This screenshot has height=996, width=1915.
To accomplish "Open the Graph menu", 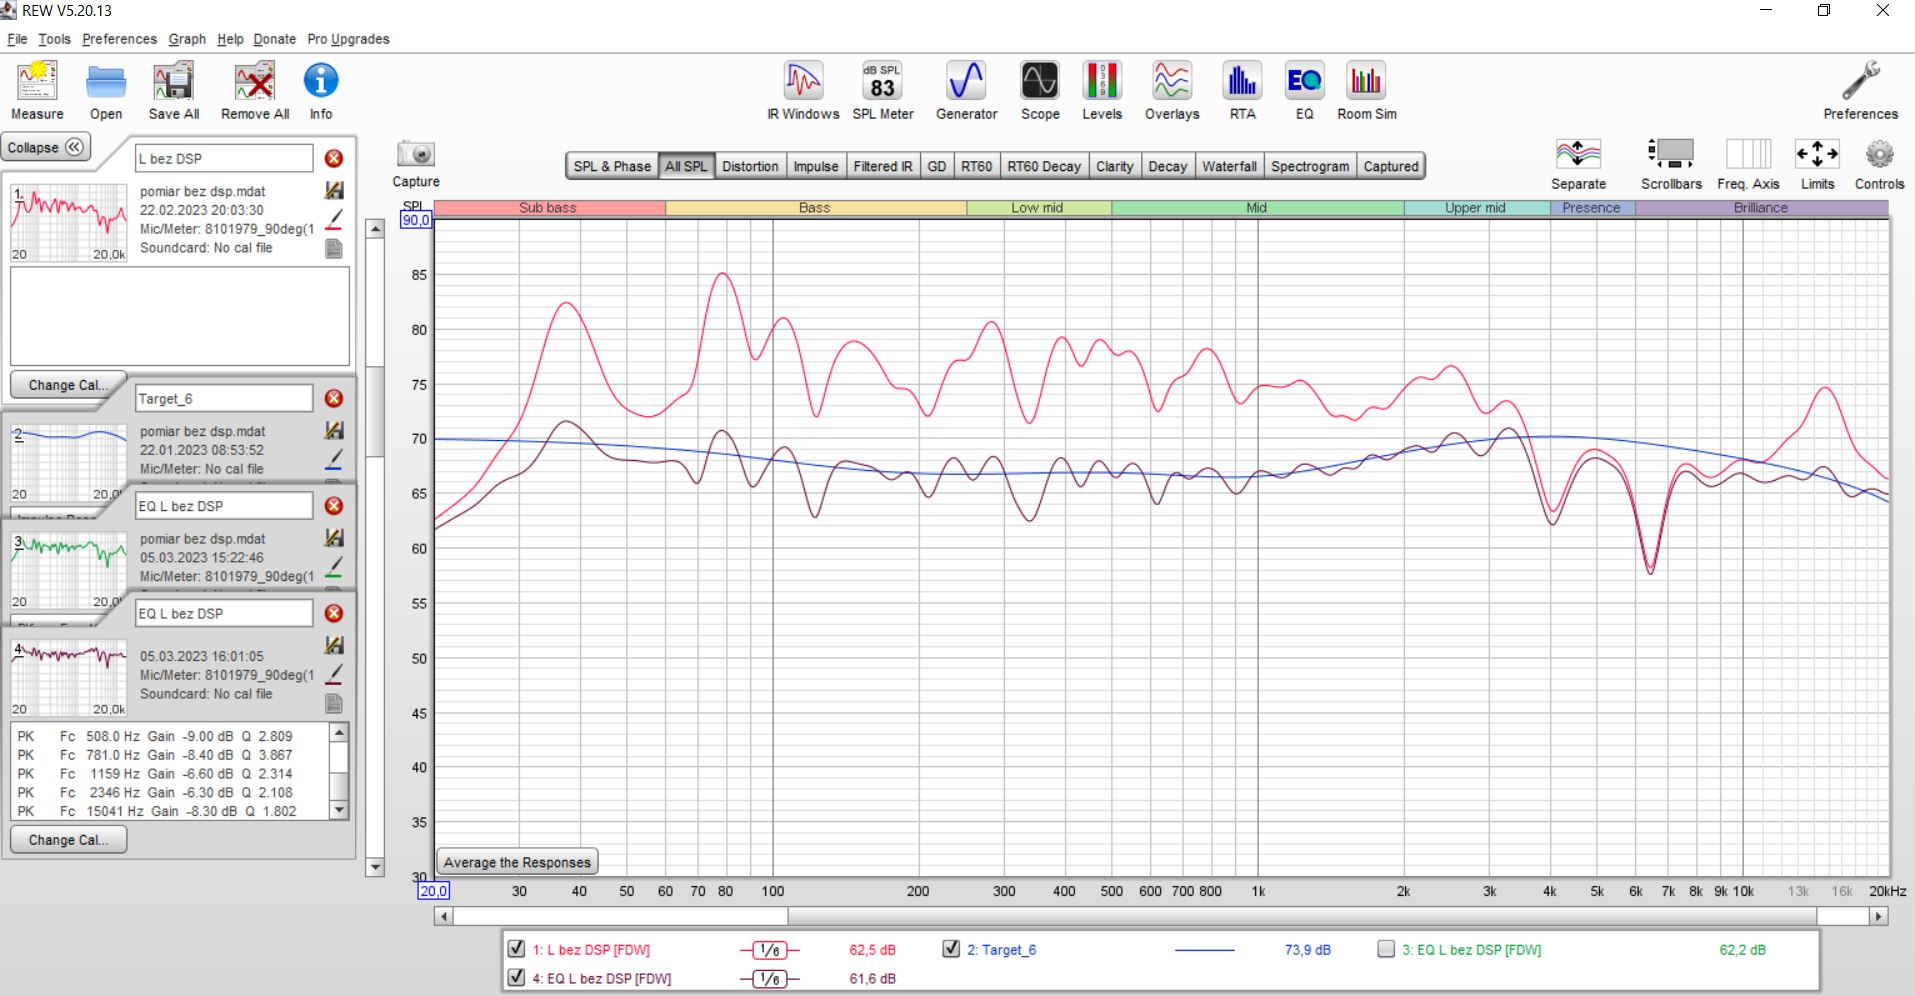I will 187,39.
